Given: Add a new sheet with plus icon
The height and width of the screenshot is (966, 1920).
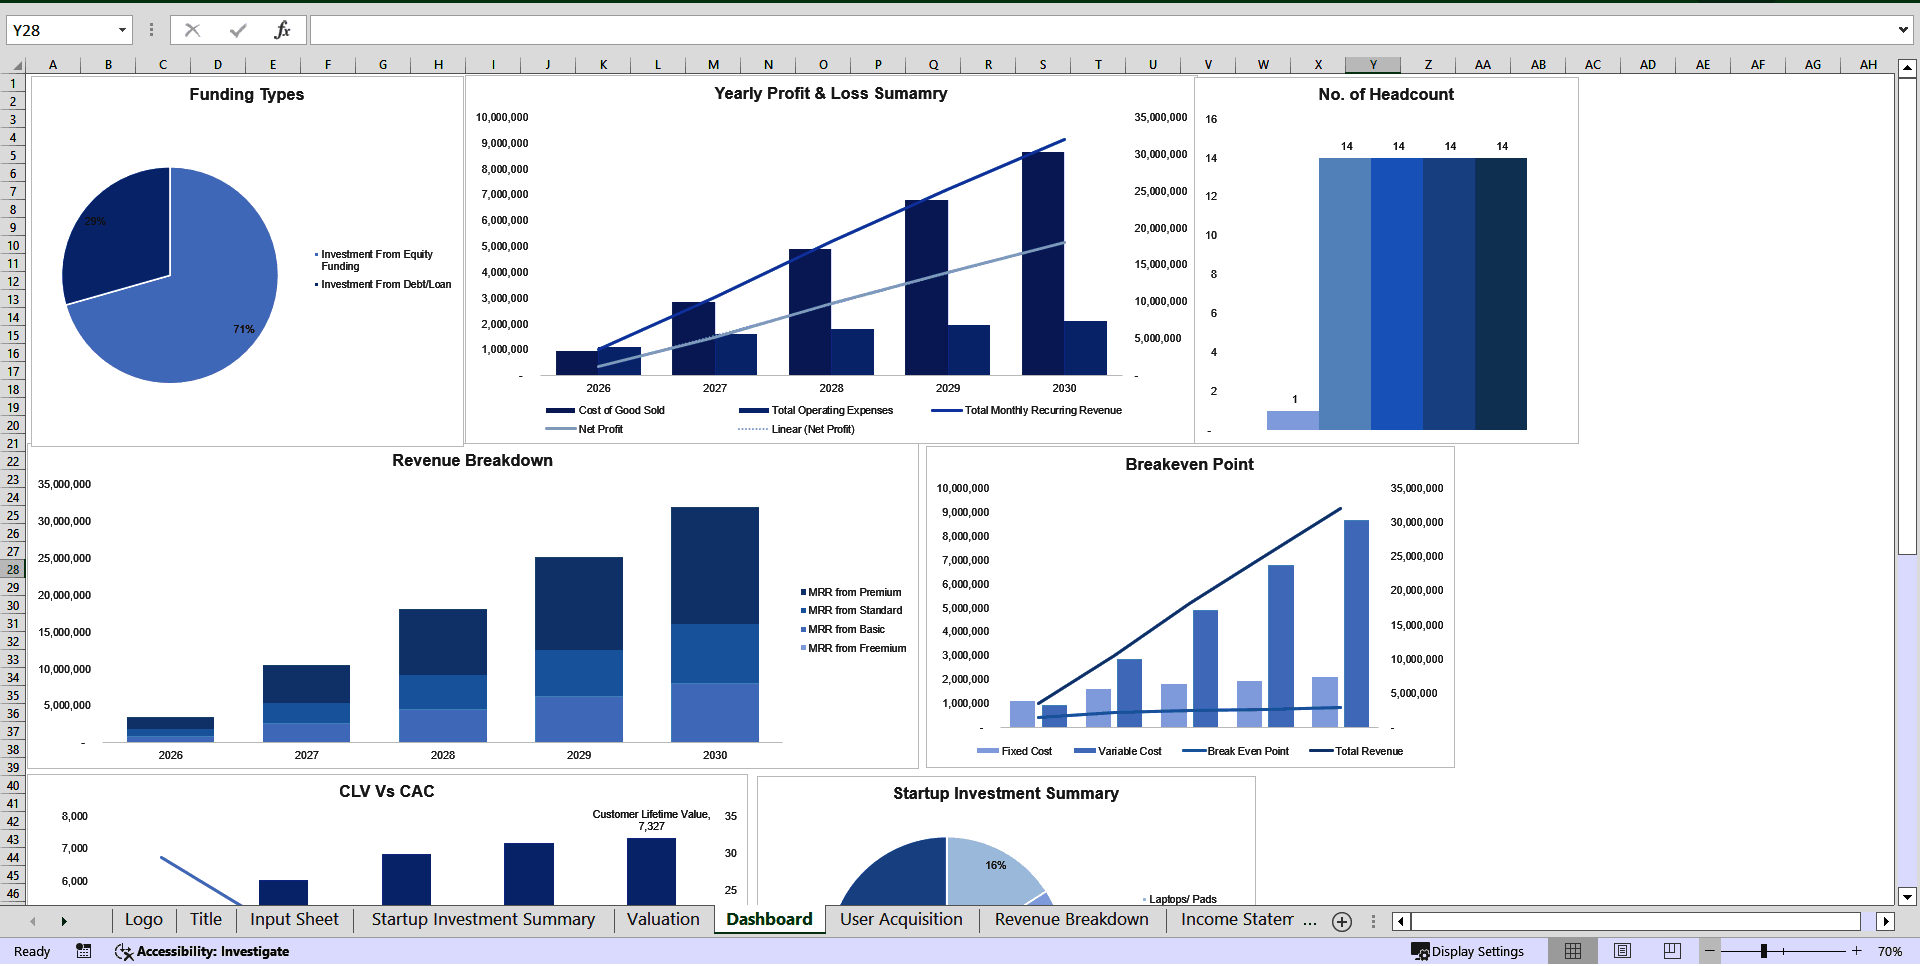Looking at the screenshot, I should pyautogui.click(x=1342, y=921).
